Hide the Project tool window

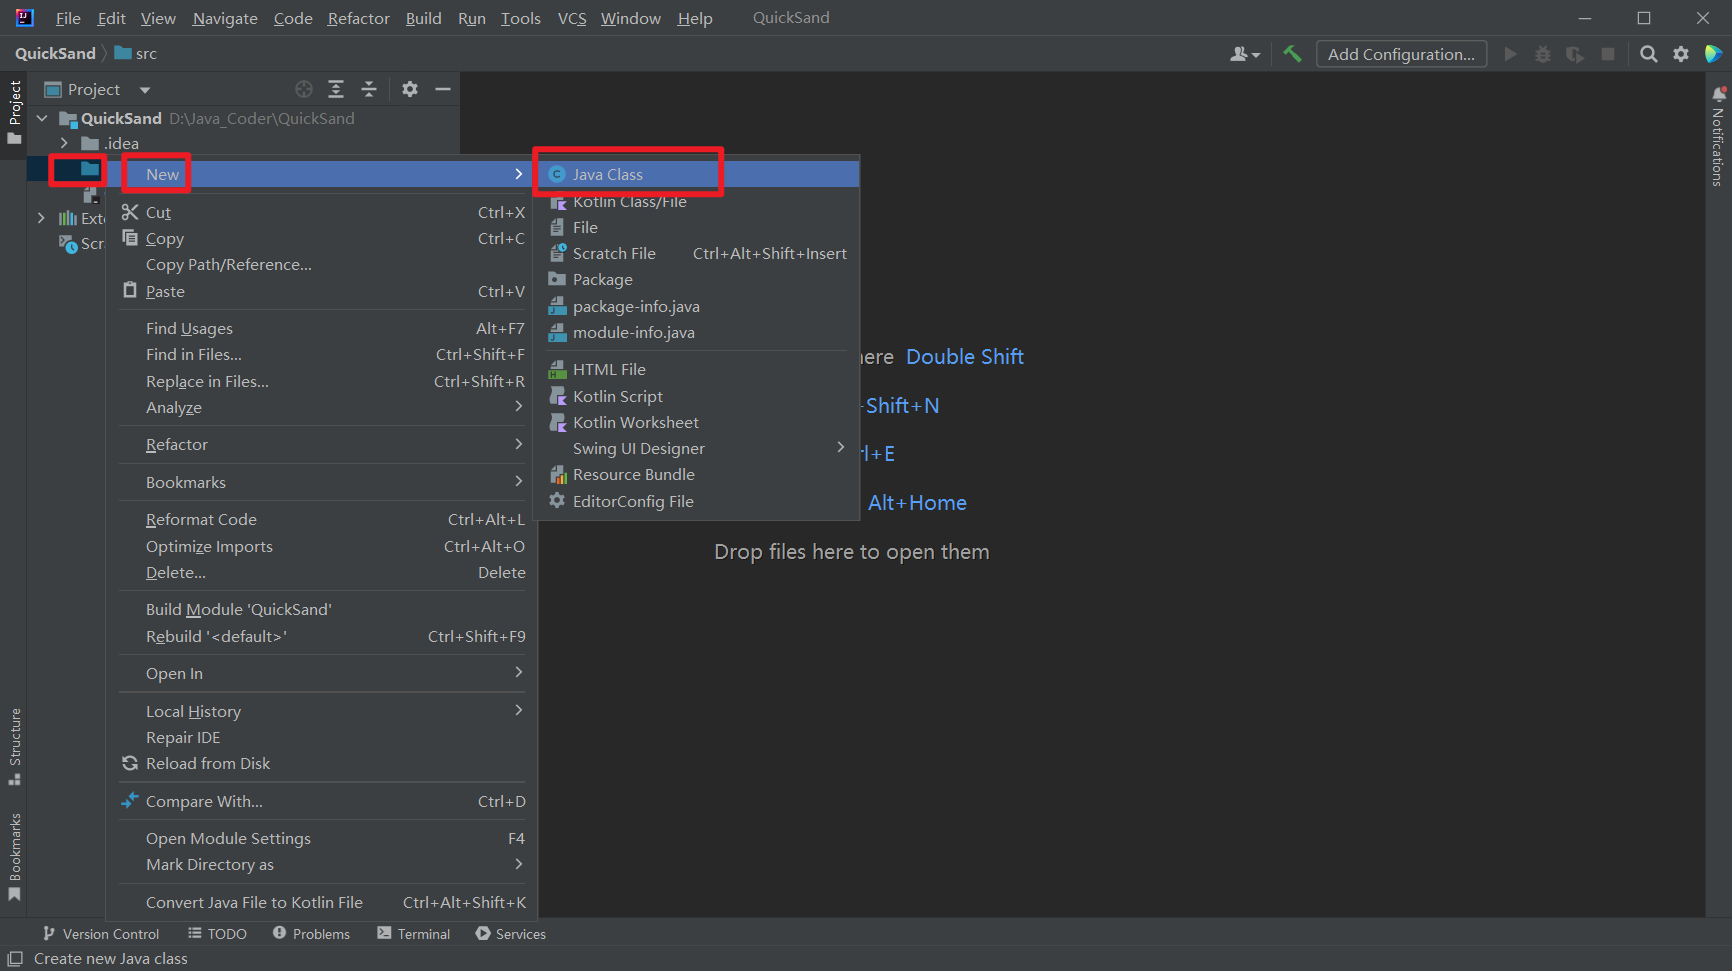(x=443, y=89)
